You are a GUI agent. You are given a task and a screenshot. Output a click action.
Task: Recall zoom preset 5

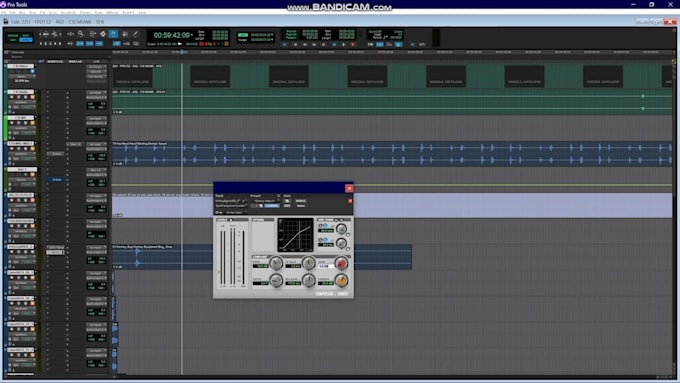[x=59, y=43]
